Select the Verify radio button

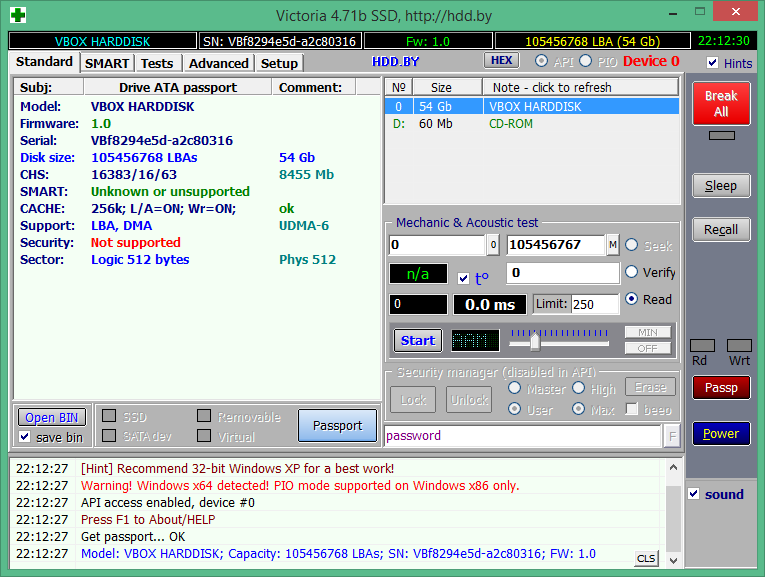click(631, 272)
